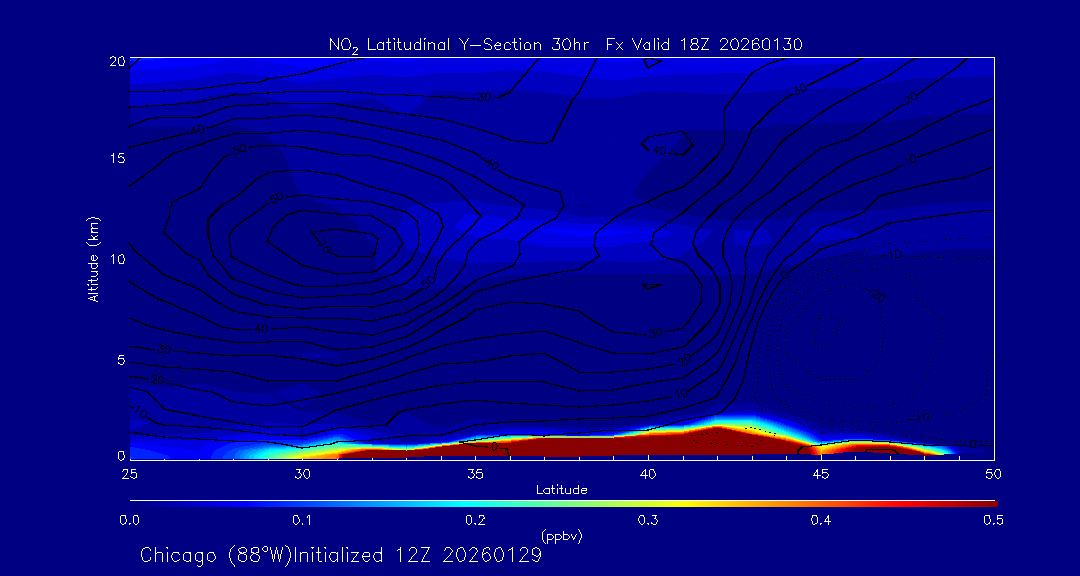Click color bar value 0.1
Viewport: 1080px width, 576px height.
302,521
